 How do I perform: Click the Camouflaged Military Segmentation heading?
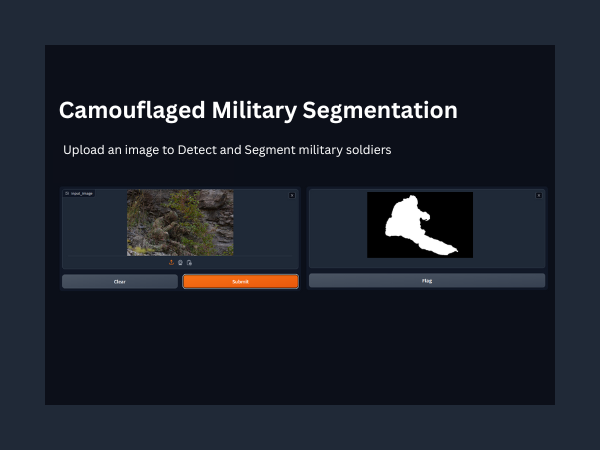click(258, 110)
